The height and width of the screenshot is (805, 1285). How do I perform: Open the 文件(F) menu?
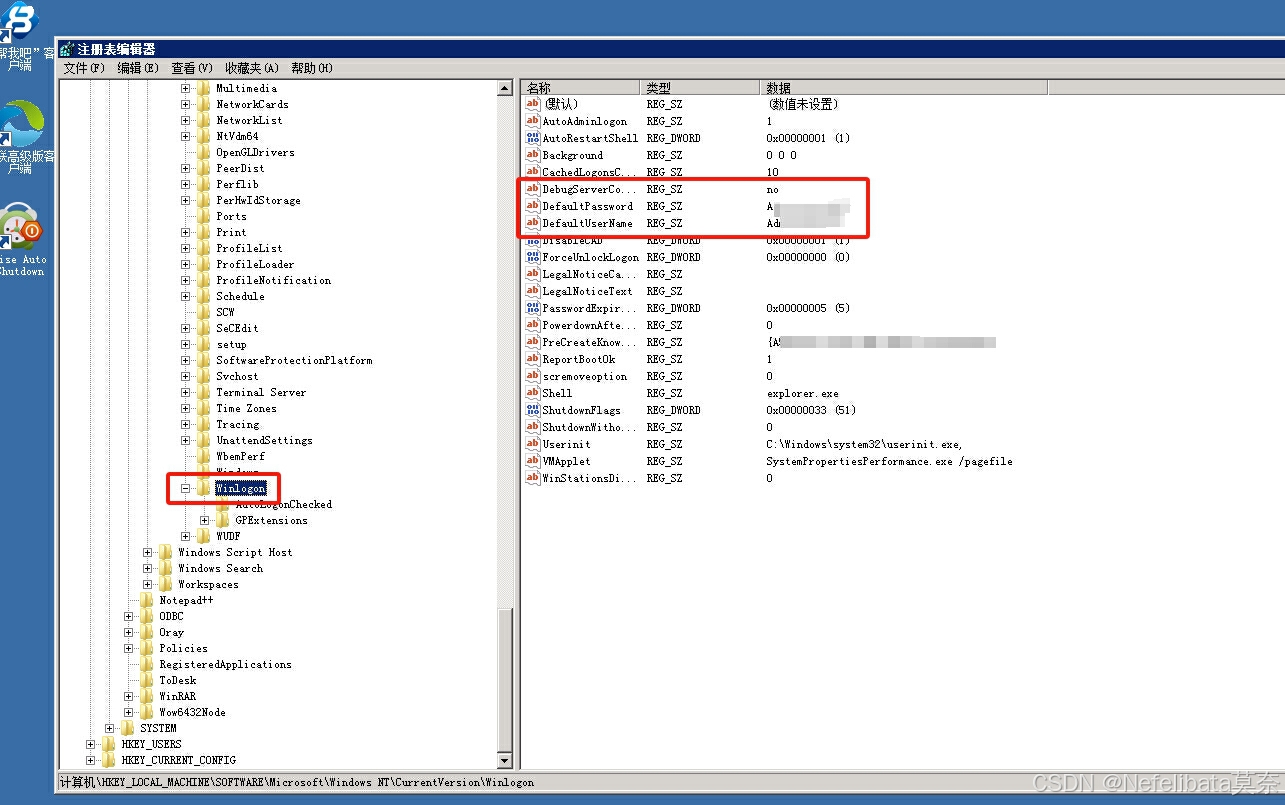(84, 68)
